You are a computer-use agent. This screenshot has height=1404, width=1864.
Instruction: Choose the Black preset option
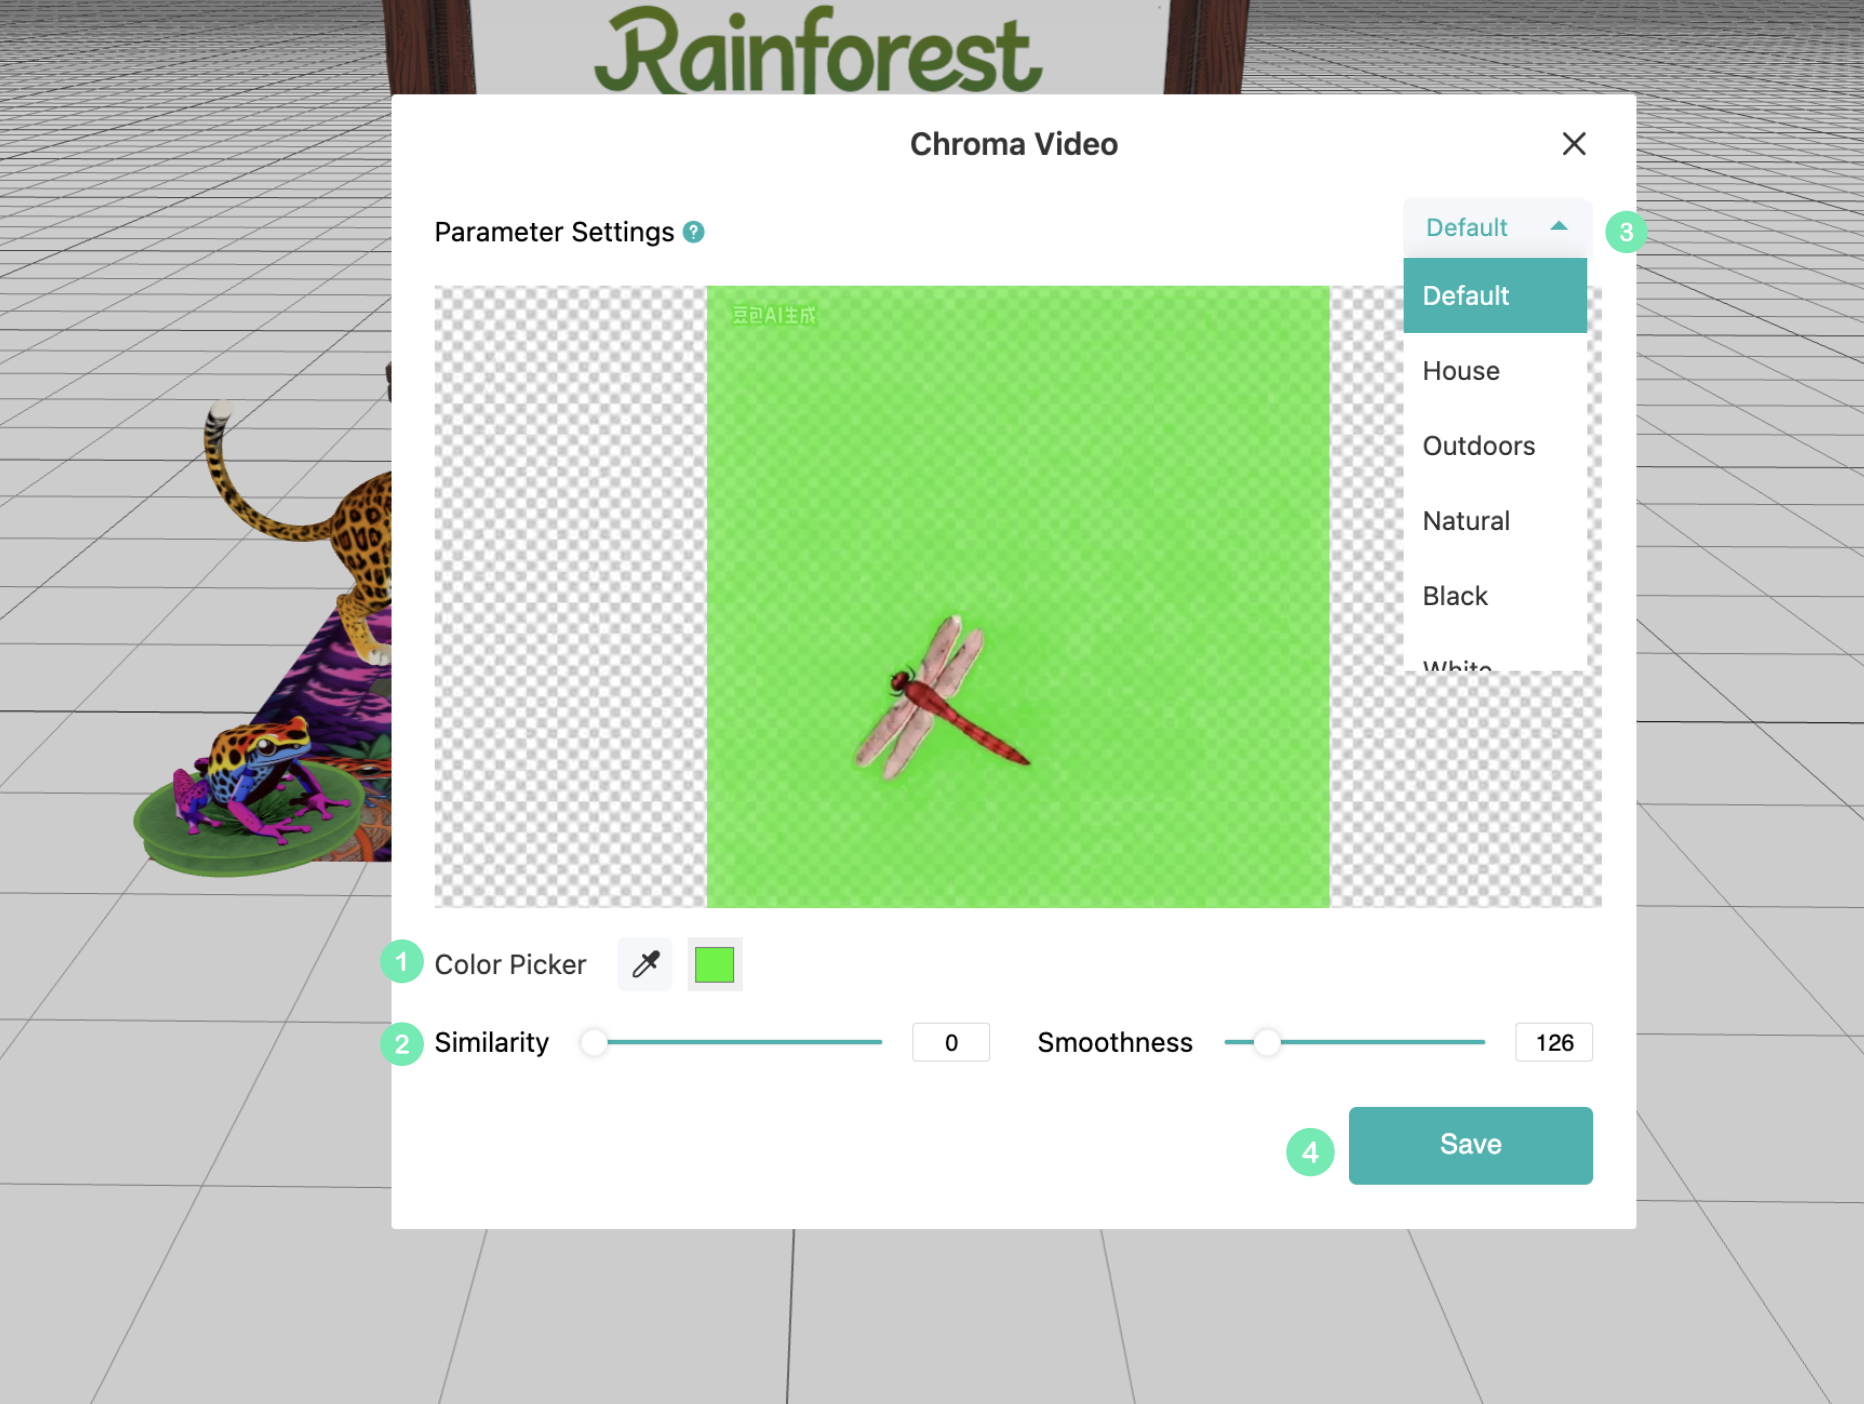point(1495,596)
